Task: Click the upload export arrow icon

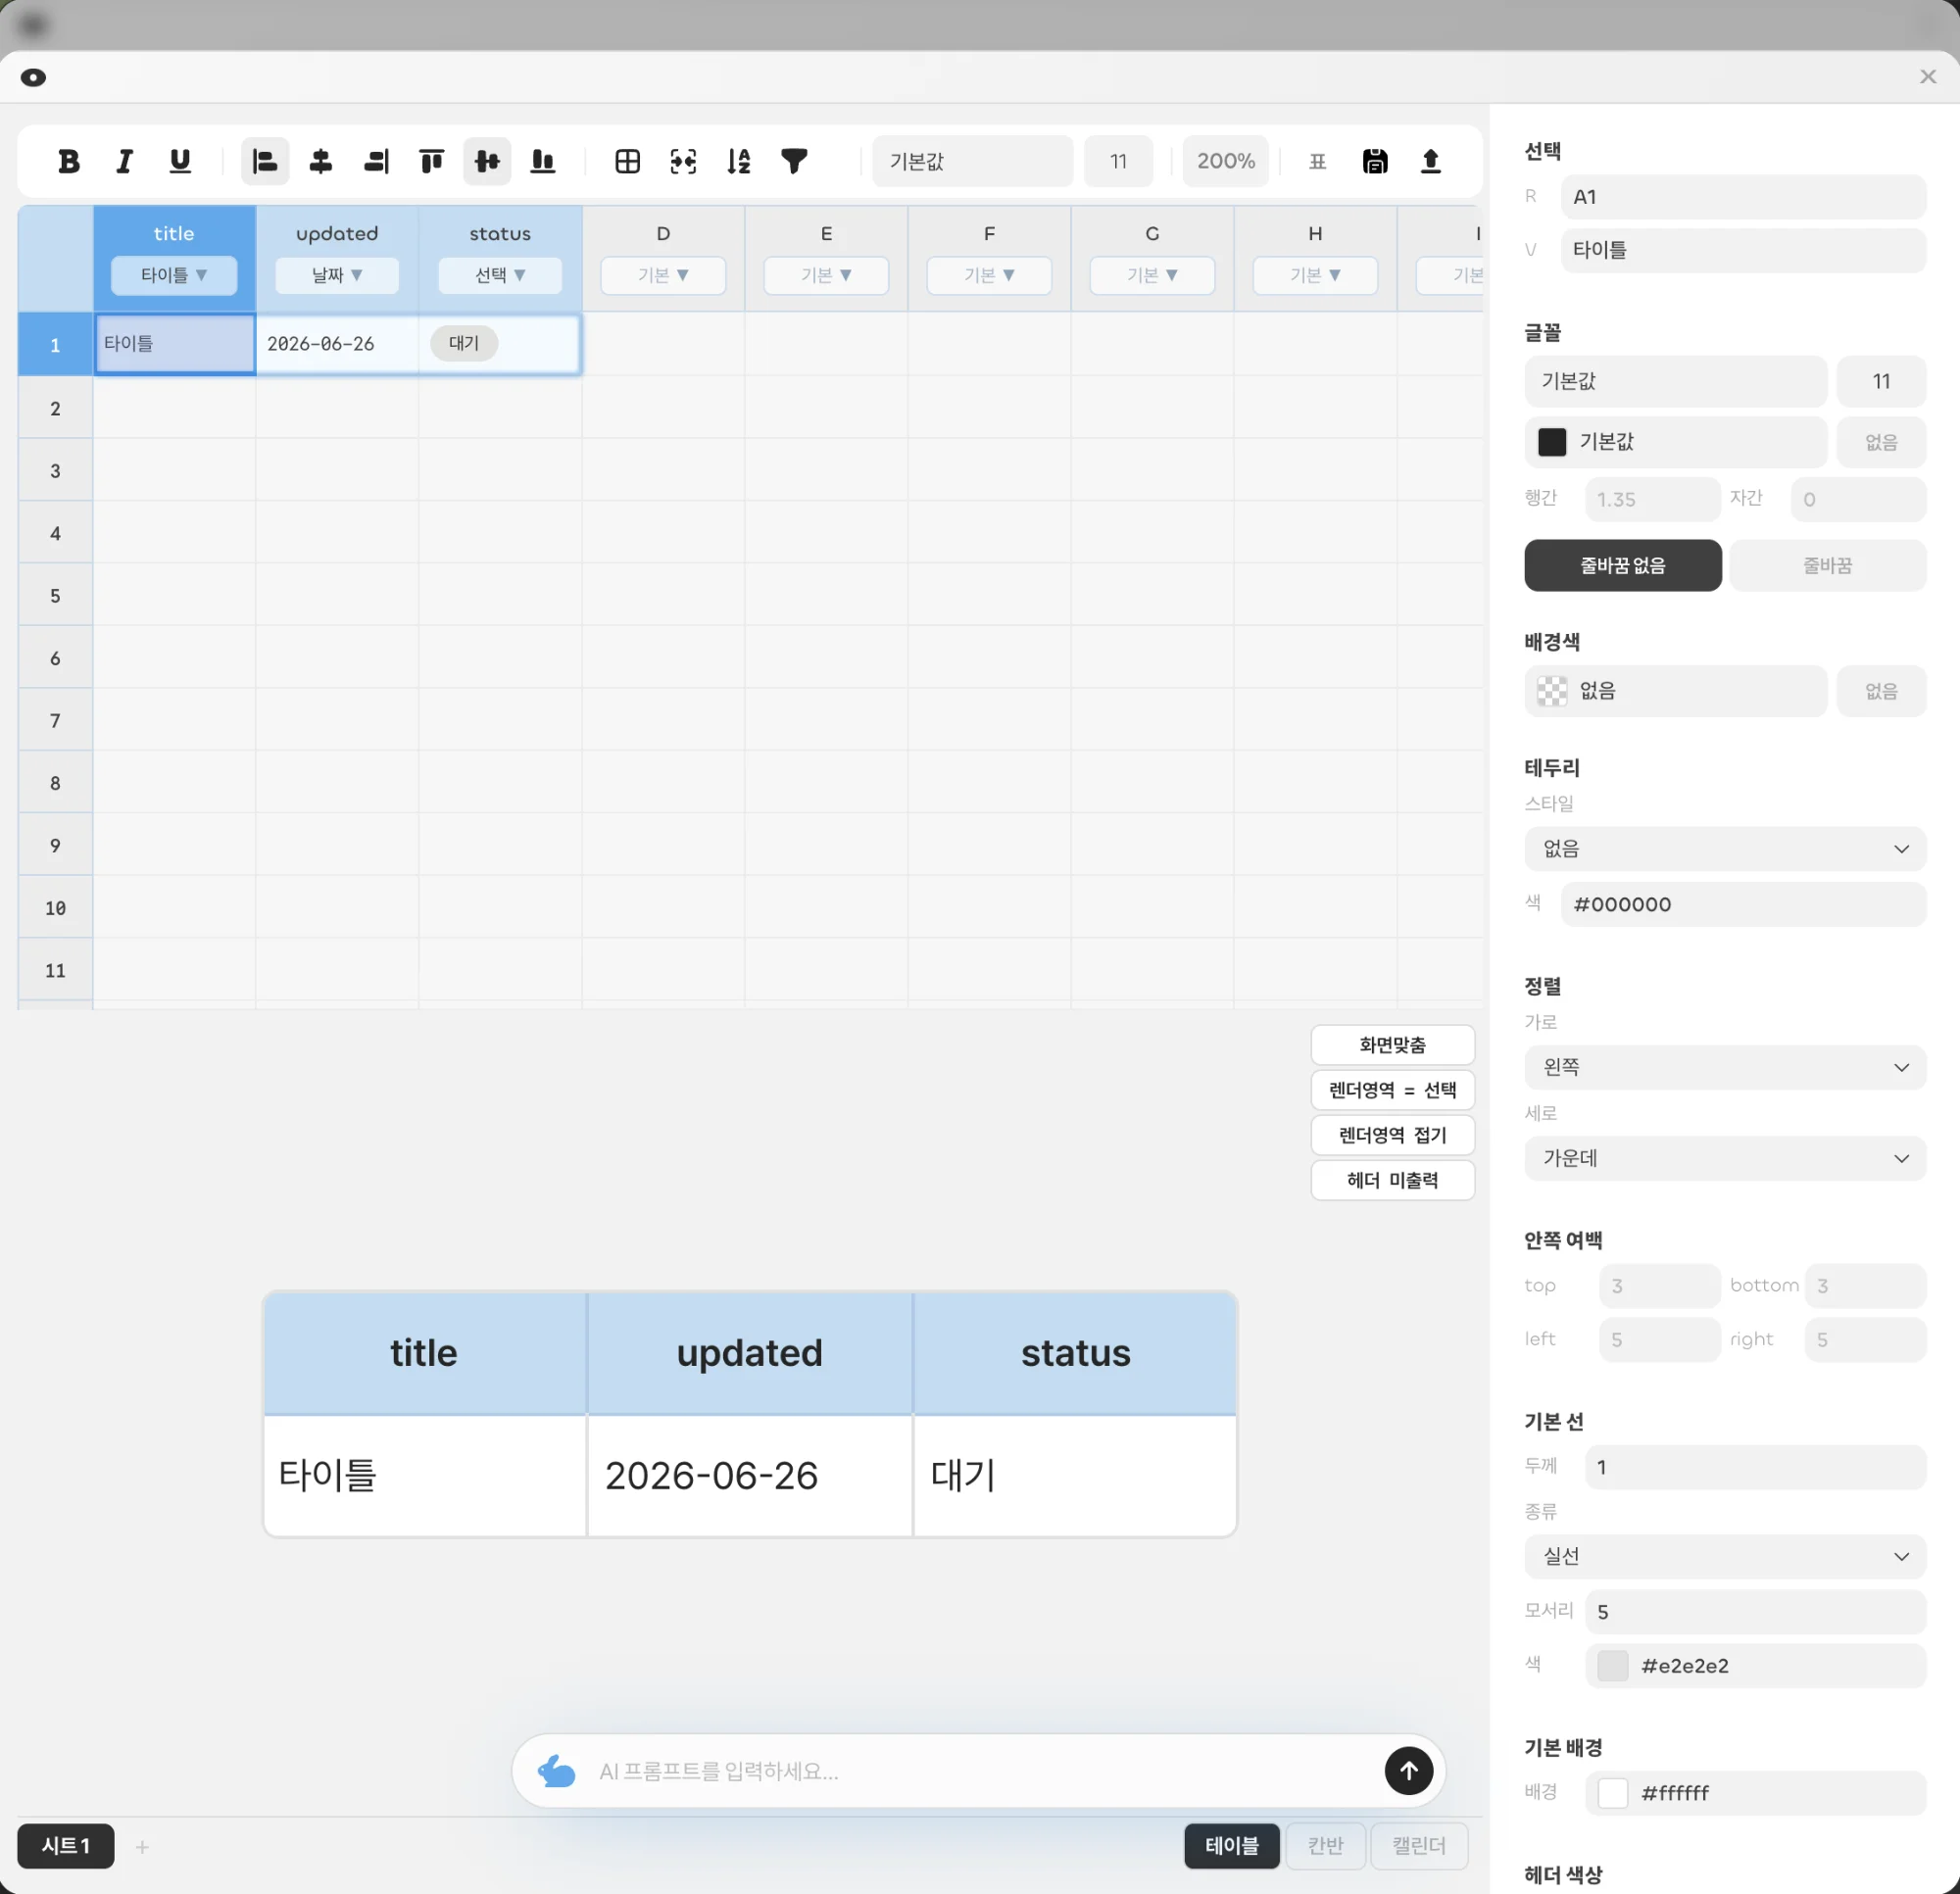Action: 1431,161
